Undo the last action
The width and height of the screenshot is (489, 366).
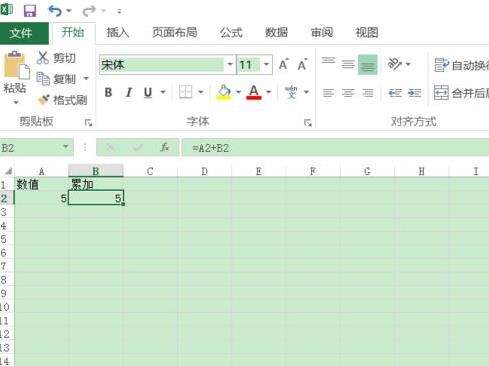click(55, 11)
